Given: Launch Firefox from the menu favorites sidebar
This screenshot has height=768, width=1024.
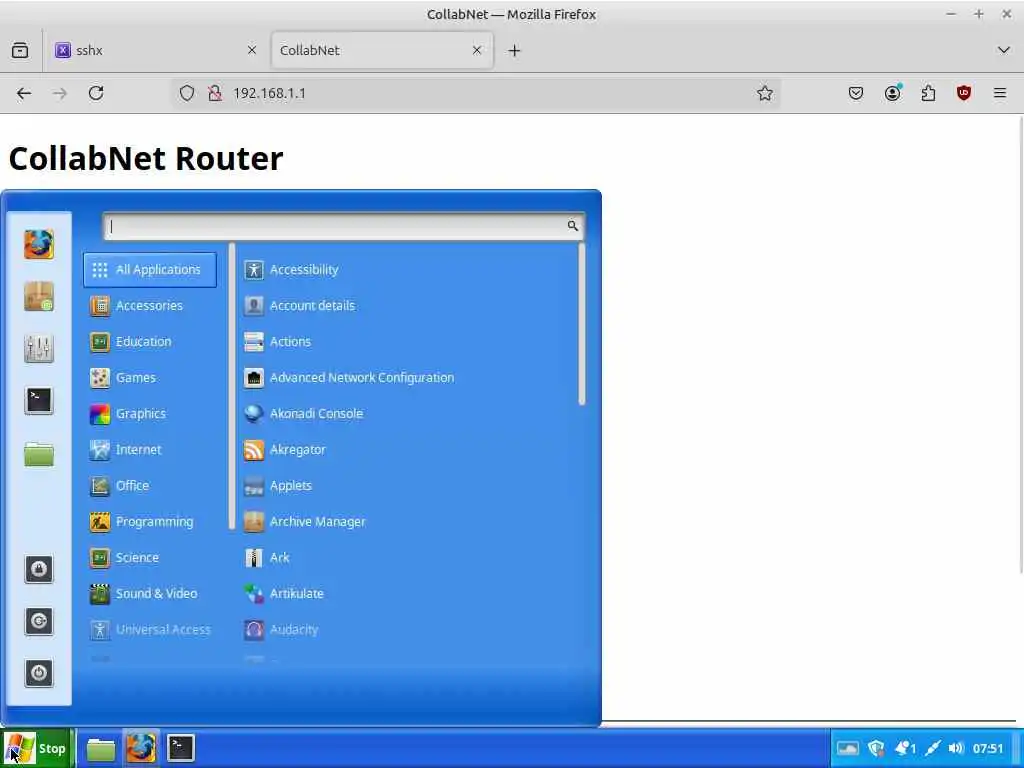Looking at the screenshot, I should click(x=39, y=245).
